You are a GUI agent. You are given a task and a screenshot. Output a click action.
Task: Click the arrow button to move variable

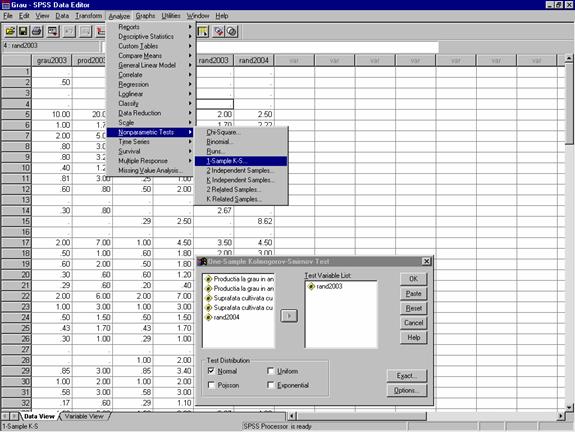point(289,316)
